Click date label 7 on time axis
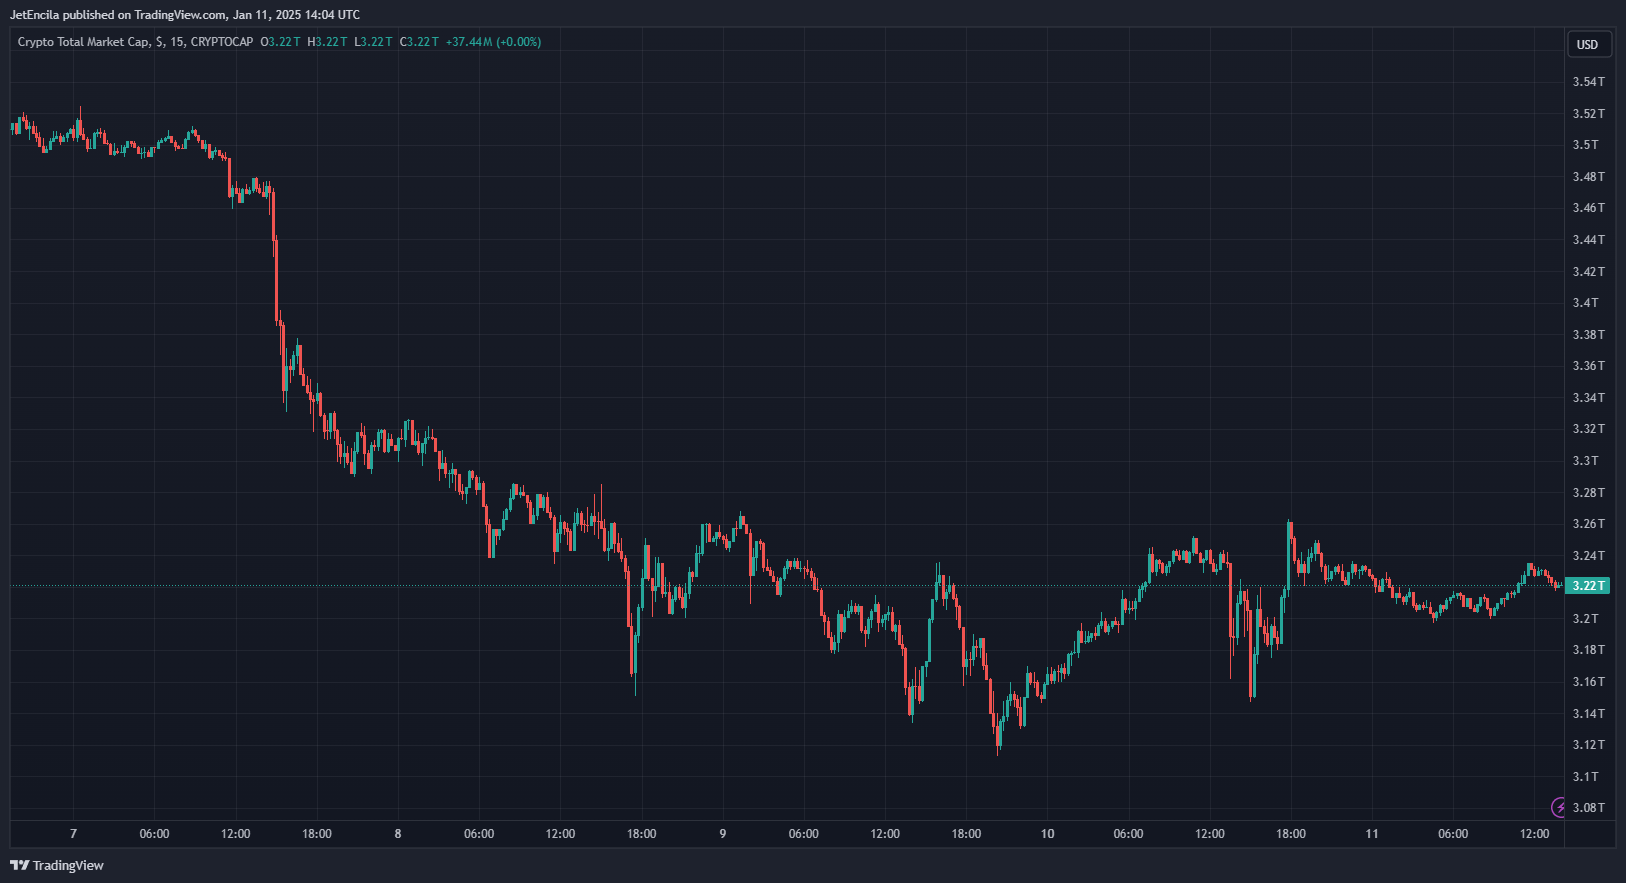 (73, 834)
